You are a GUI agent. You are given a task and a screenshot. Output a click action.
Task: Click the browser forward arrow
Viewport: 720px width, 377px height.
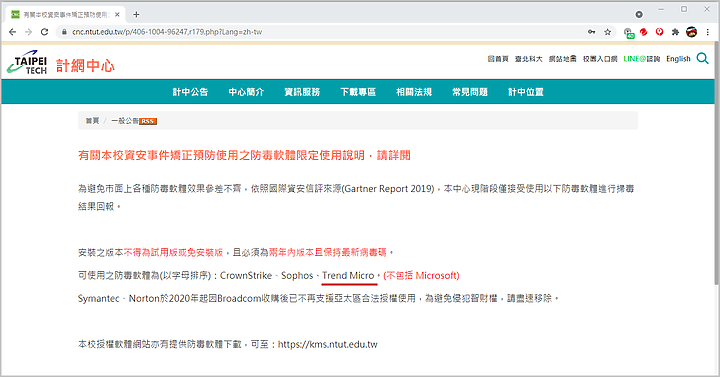28,32
